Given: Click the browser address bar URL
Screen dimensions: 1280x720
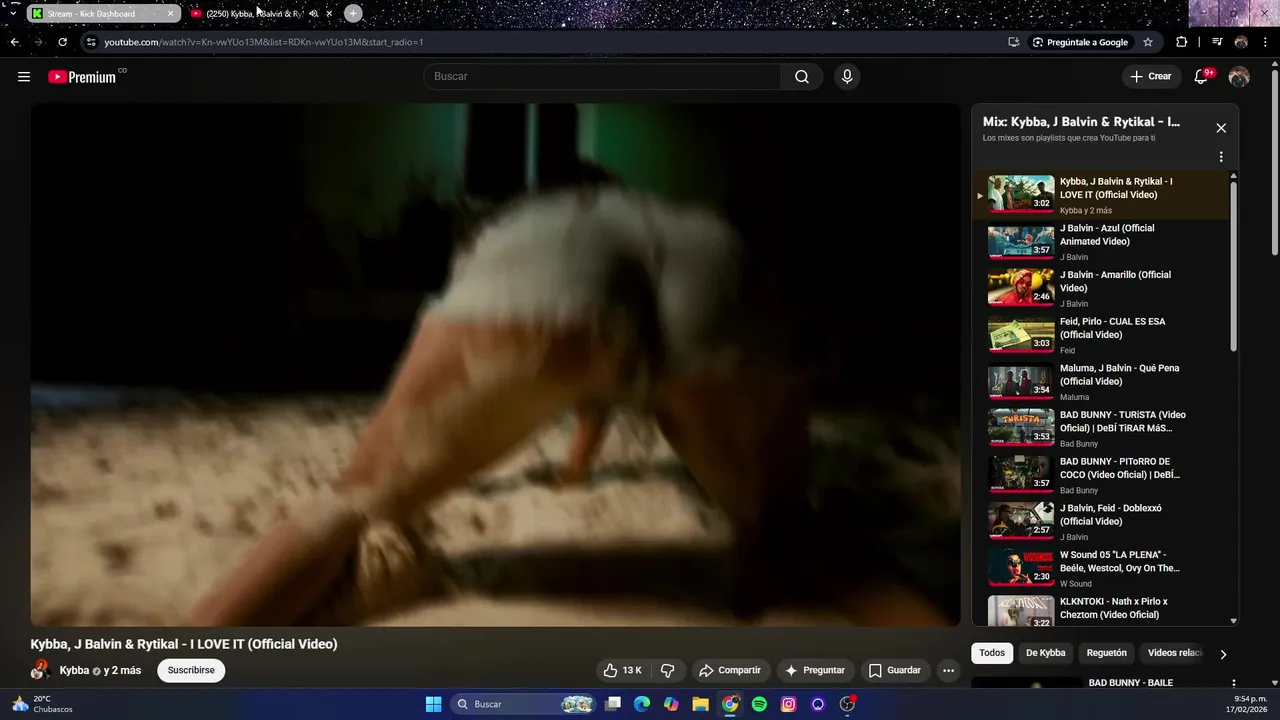Looking at the screenshot, I should click(264, 42).
